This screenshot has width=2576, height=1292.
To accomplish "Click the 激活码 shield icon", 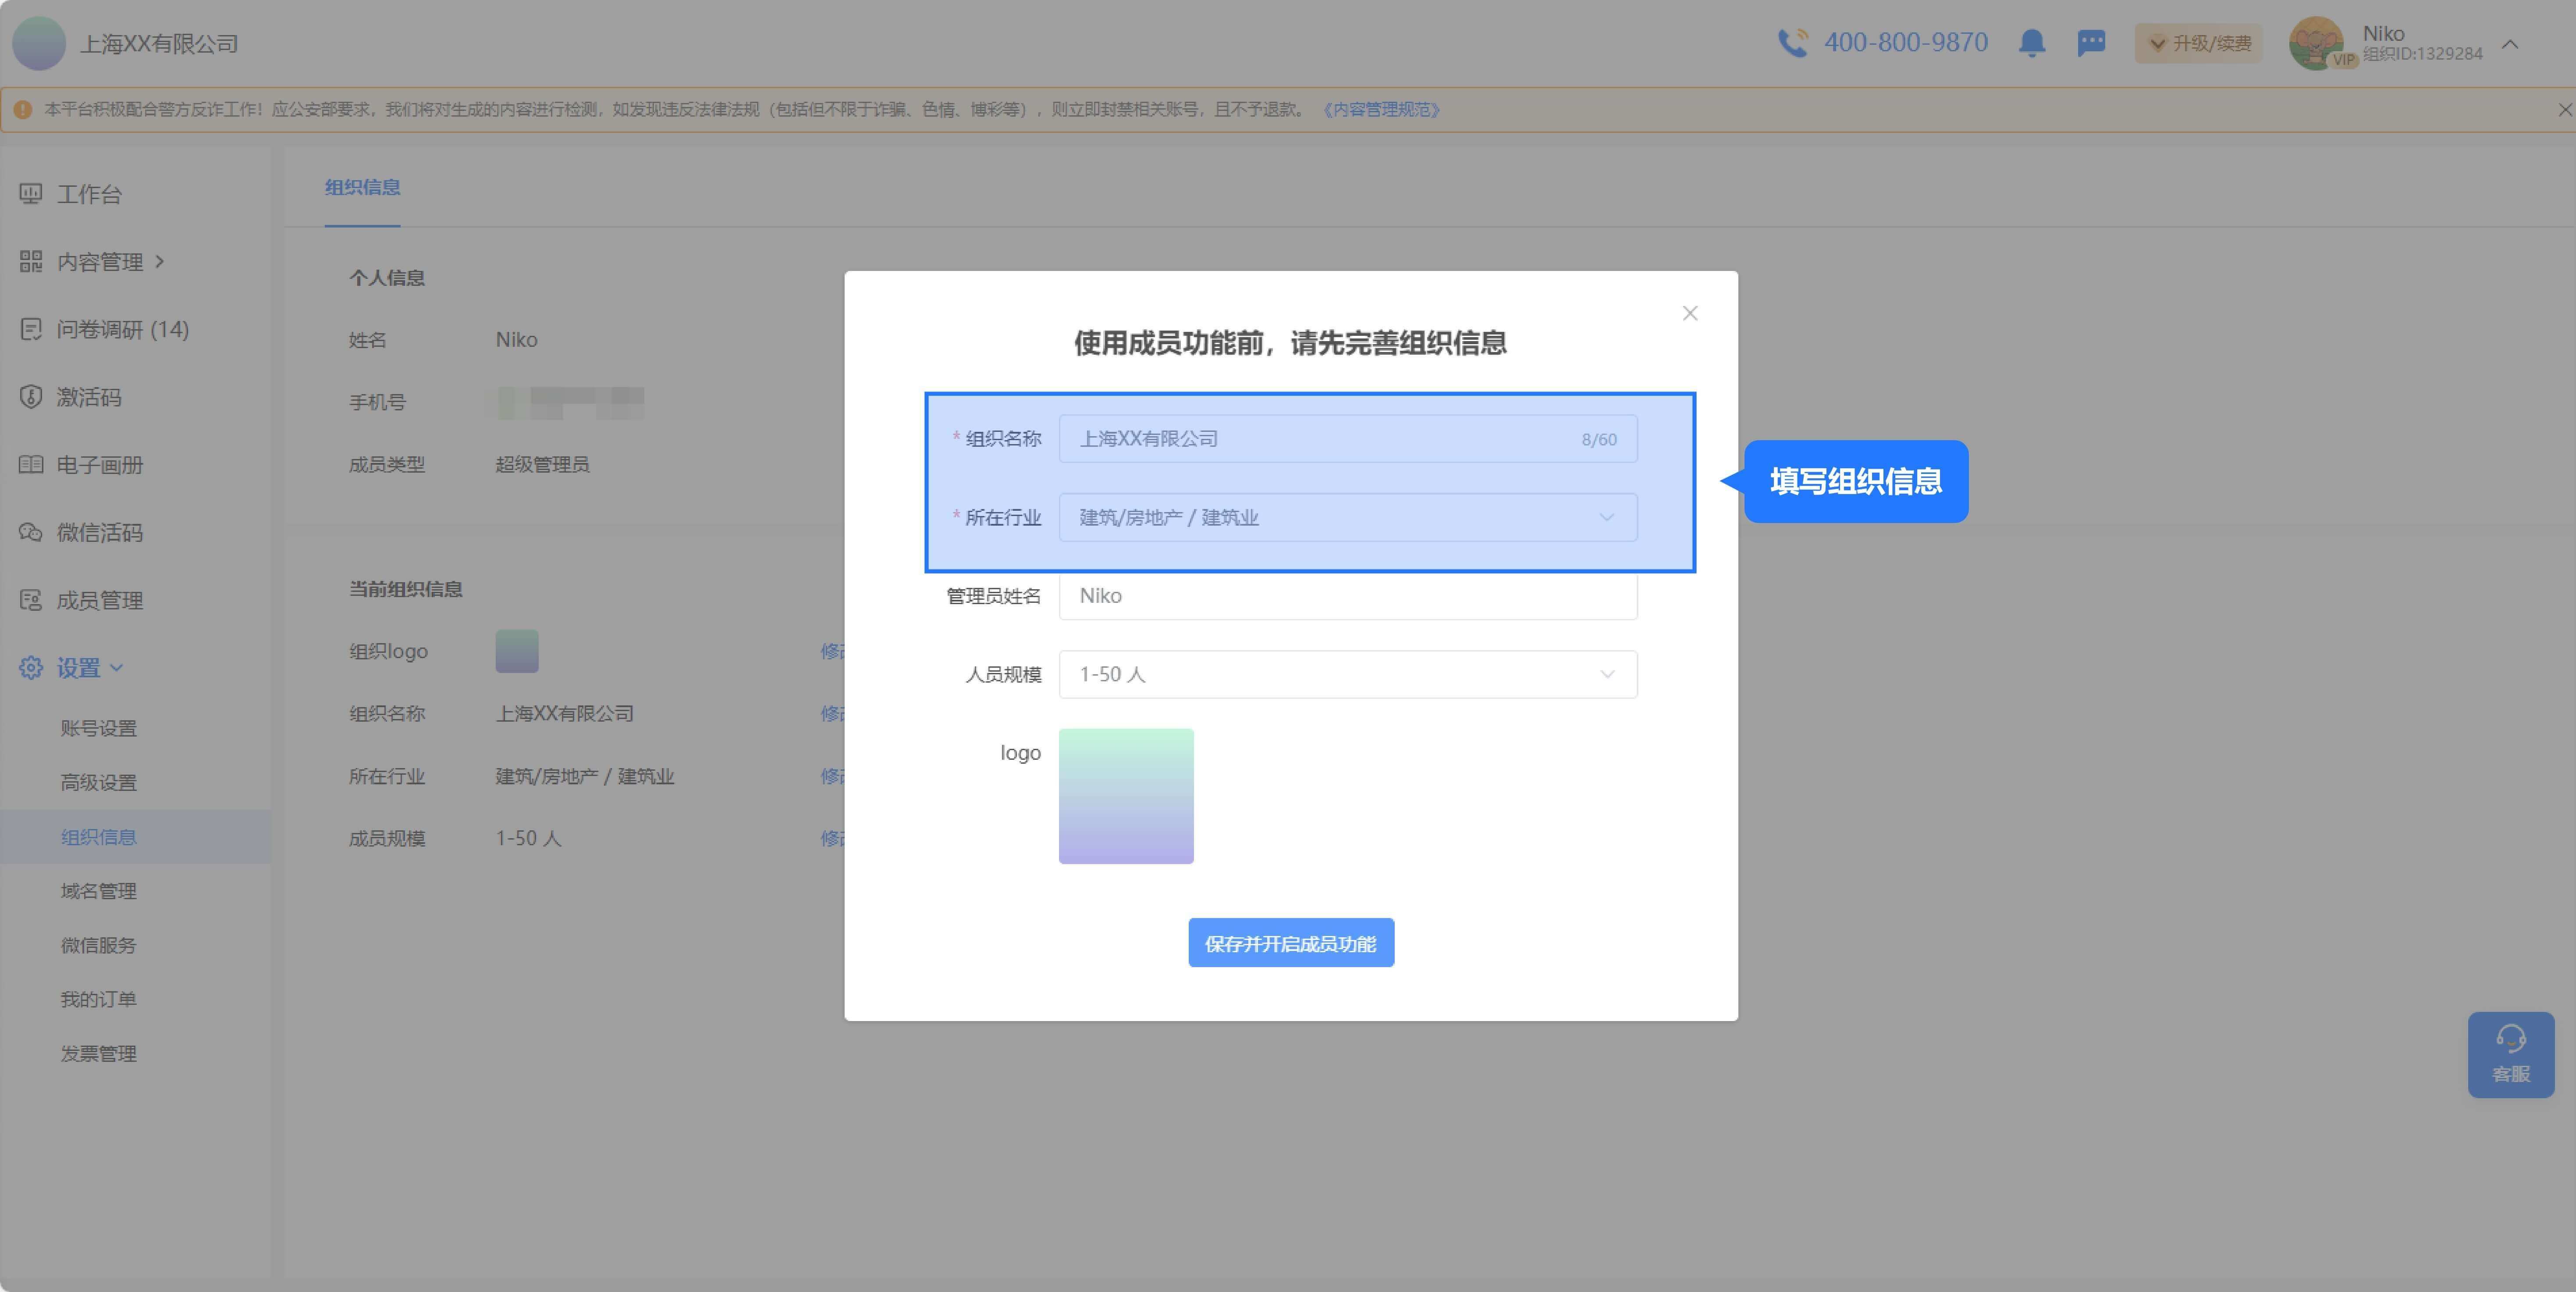I will tap(31, 397).
